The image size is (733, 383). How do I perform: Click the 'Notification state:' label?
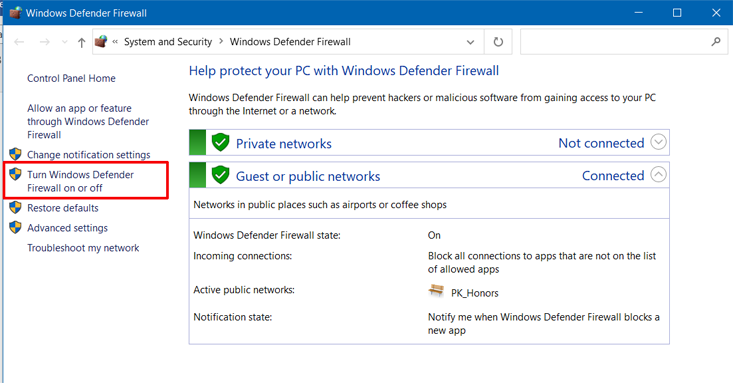pyautogui.click(x=232, y=317)
